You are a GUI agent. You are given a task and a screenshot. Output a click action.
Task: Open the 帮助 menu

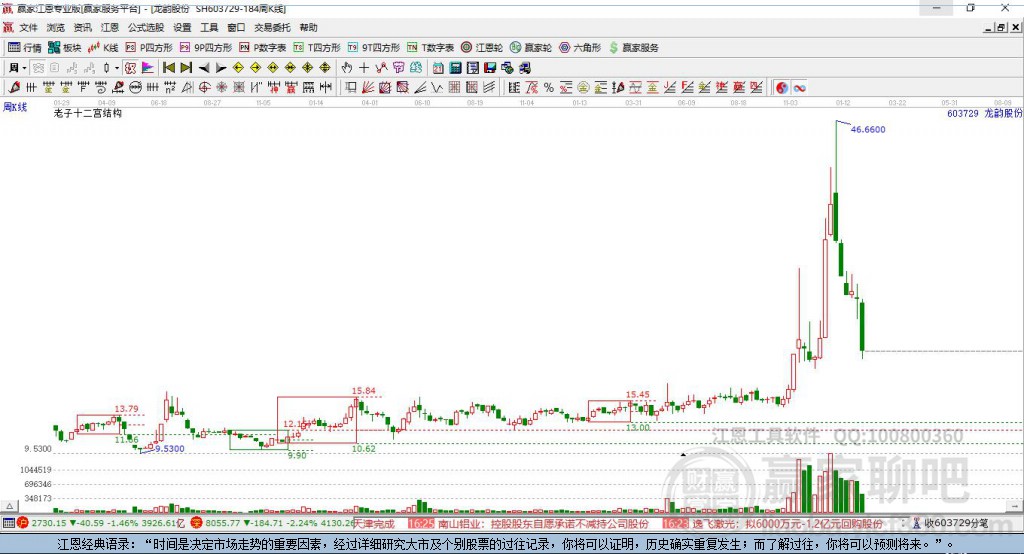tap(308, 27)
